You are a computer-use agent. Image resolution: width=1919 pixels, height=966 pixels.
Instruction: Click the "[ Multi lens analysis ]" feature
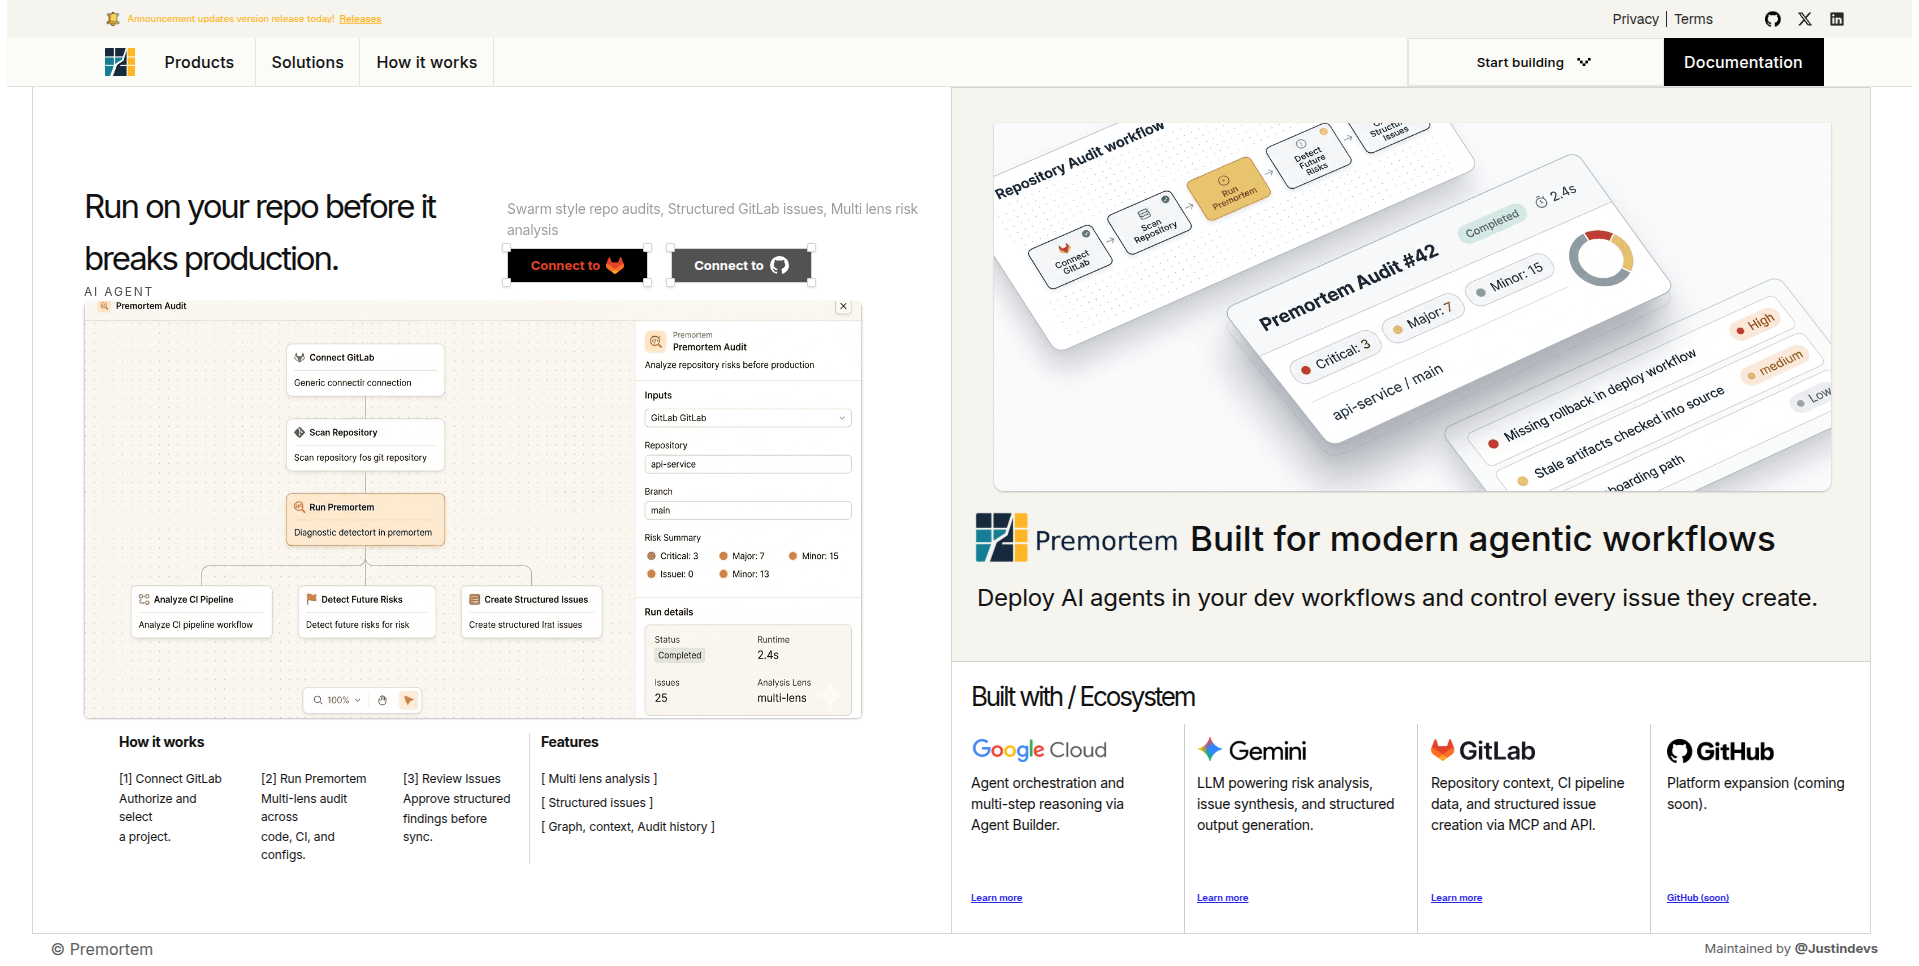(599, 779)
